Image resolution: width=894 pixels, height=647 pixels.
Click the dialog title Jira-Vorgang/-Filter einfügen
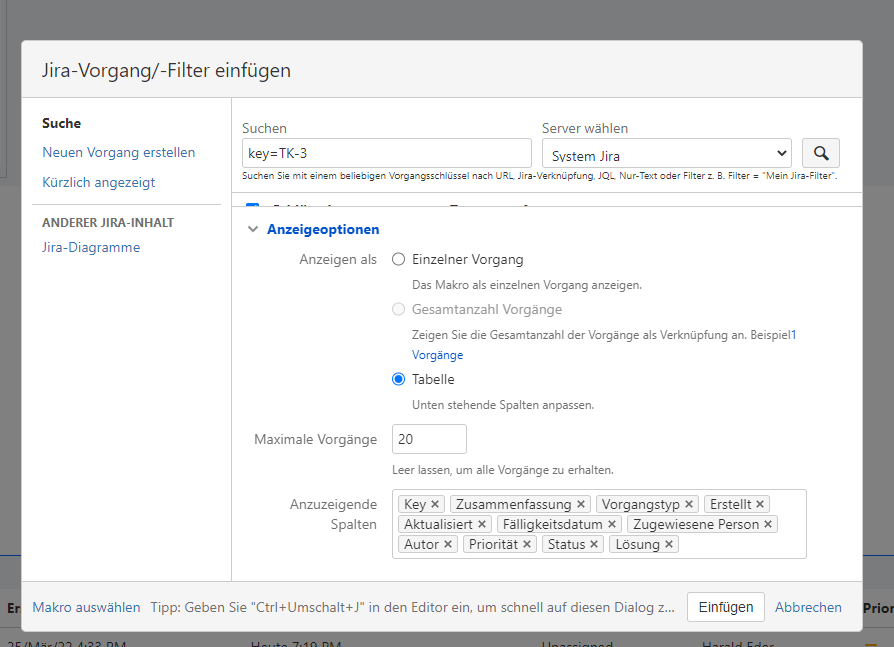(x=166, y=70)
